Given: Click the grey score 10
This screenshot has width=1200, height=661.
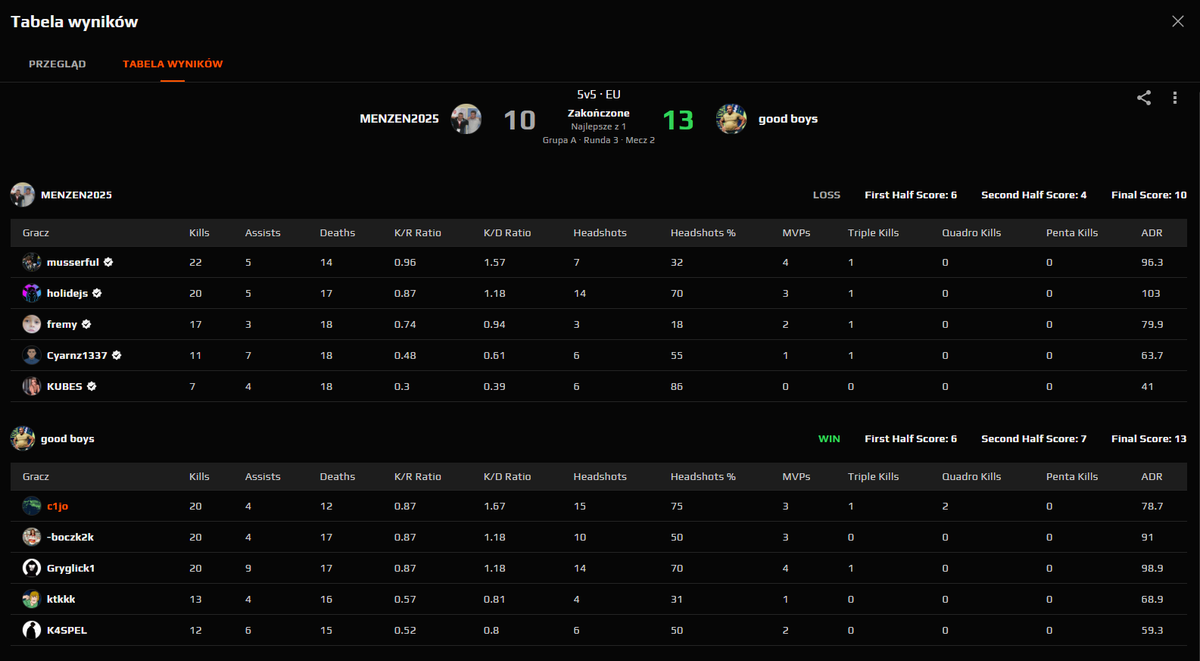Looking at the screenshot, I should [519, 120].
